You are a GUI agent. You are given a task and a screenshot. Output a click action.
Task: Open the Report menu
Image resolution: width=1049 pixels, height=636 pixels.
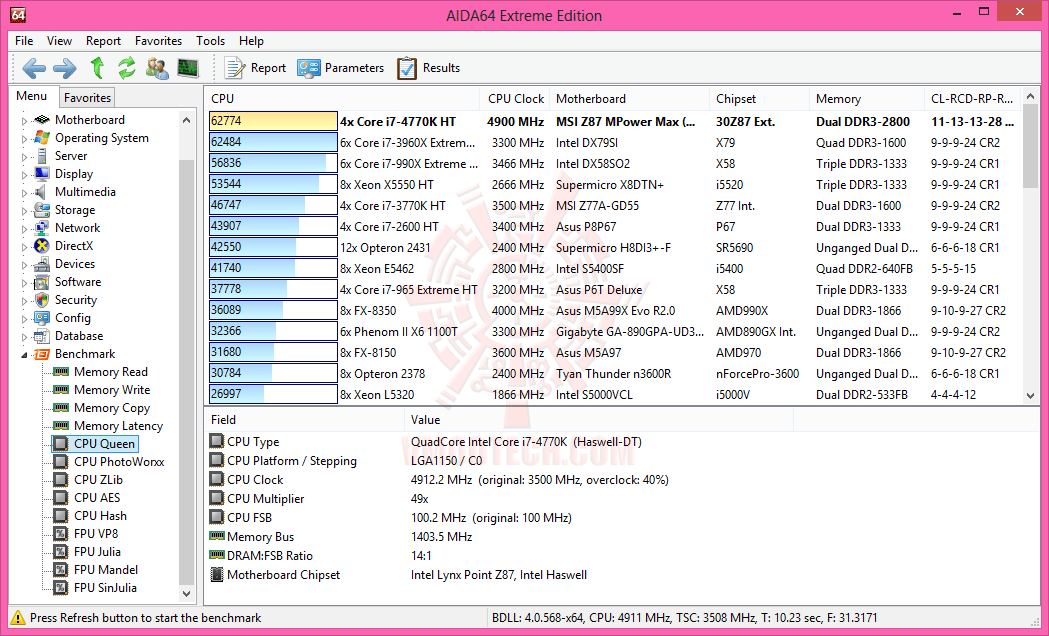[x=103, y=41]
